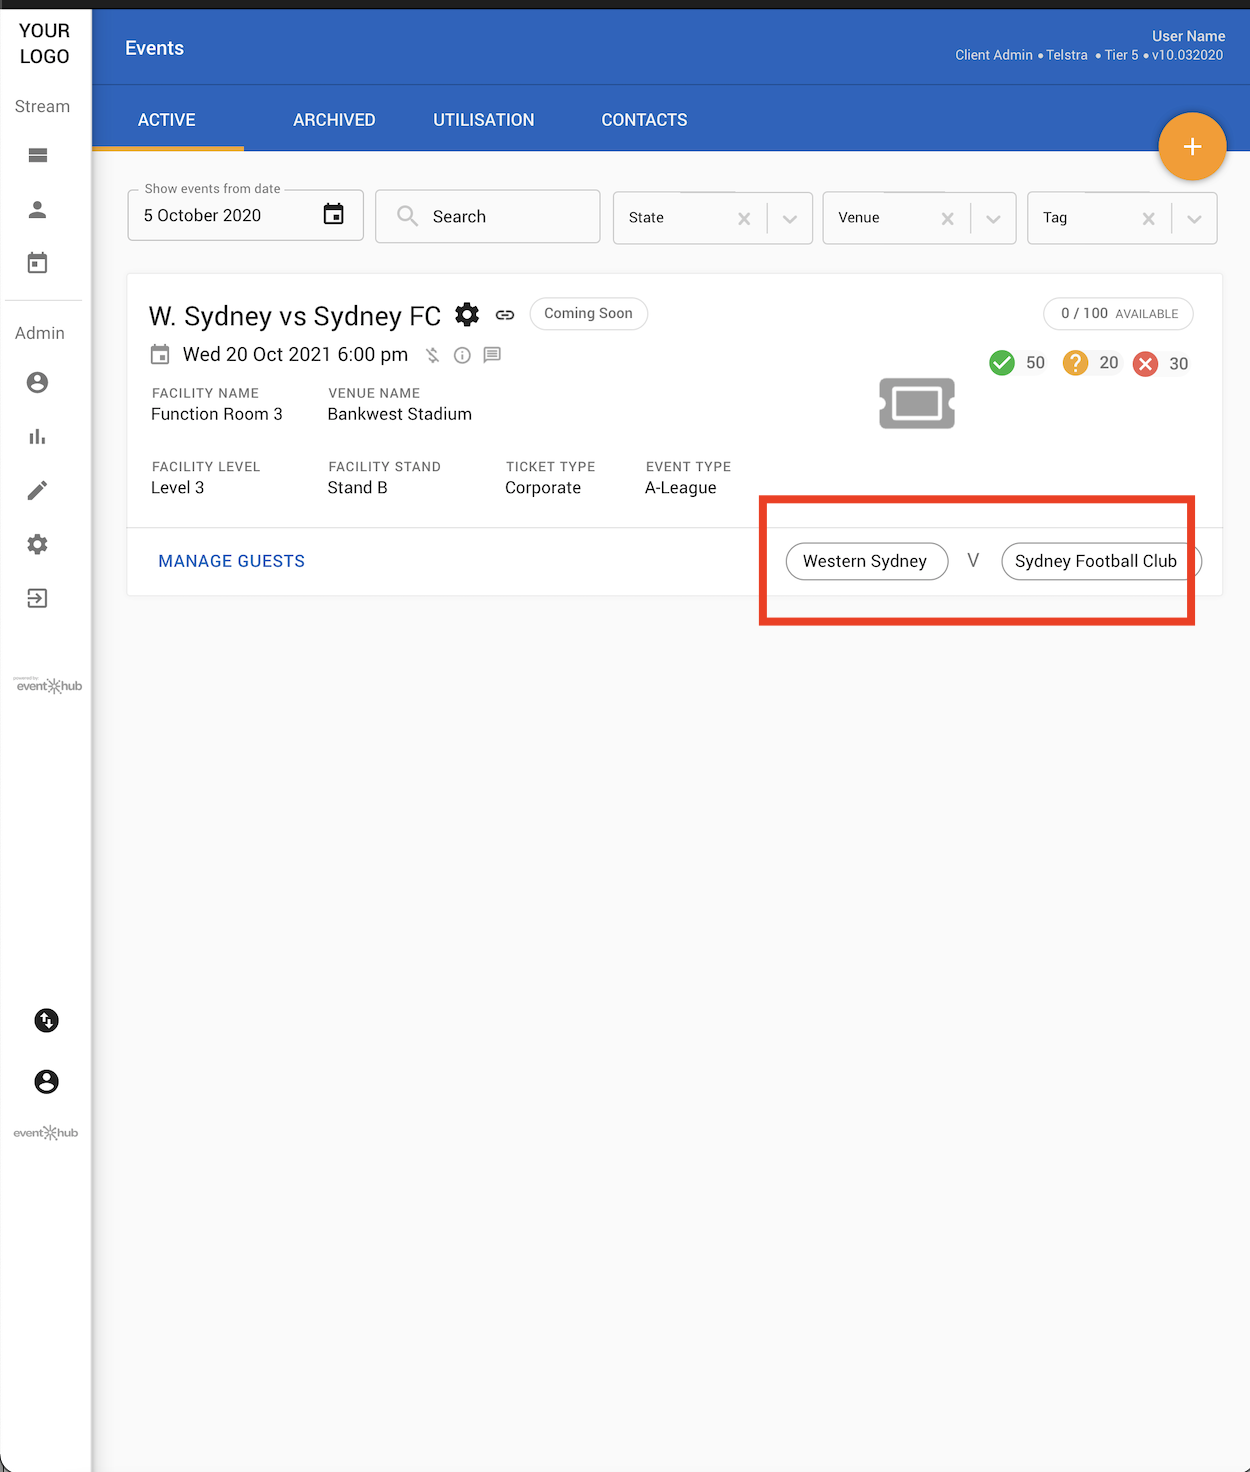Click the W. Sydney vs Sydney FC title
Image resolution: width=1250 pixels, height=1472 pixels.
(x=295, y=316)
